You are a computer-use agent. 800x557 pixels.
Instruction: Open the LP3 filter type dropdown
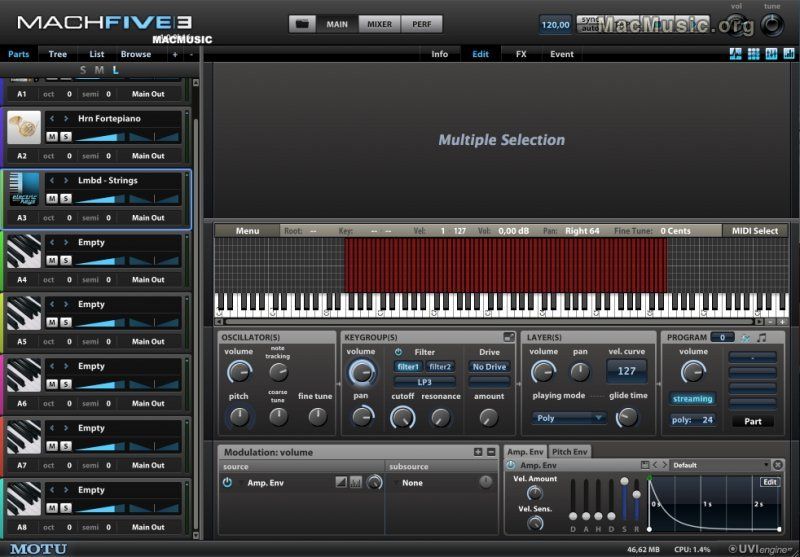pyautogui.click(x=424, y=382)
